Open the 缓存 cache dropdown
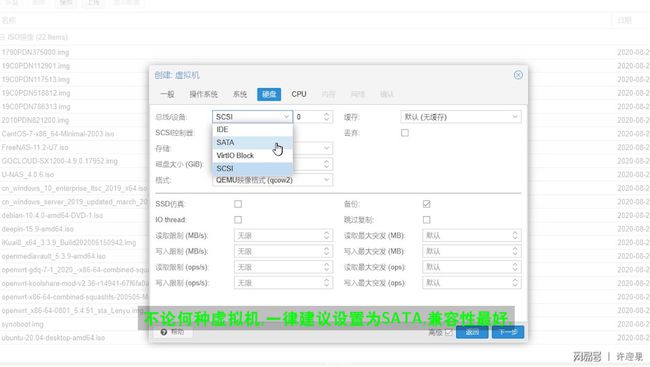Screen dimensions: 650x367 point(461,117)
